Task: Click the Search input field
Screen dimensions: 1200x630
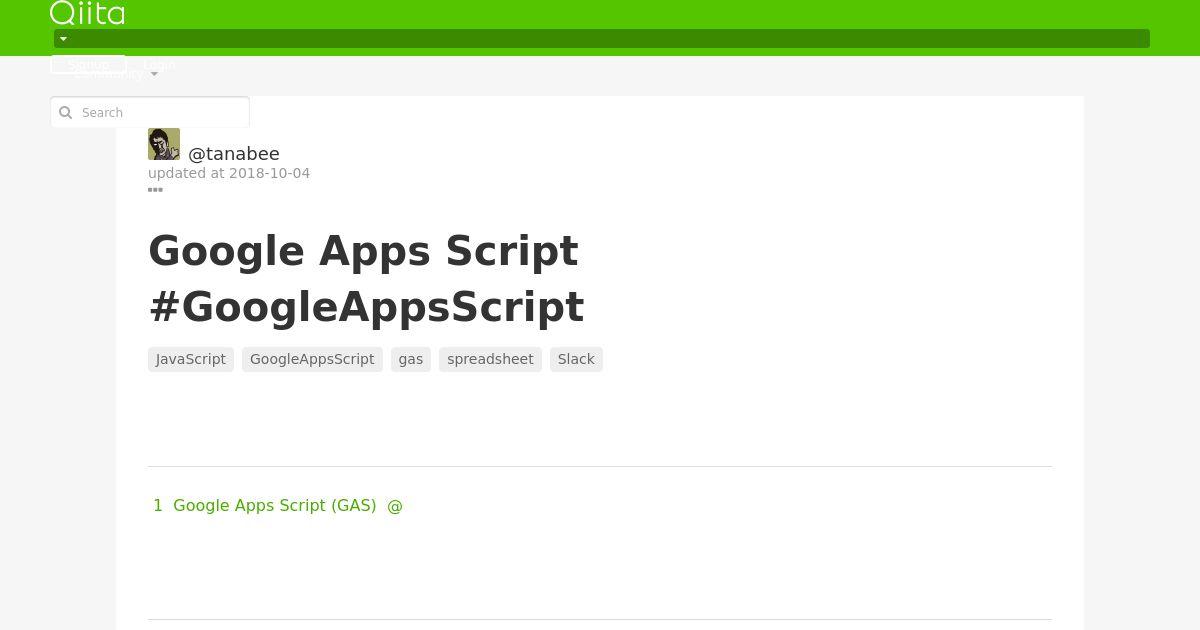Action: 150,112
